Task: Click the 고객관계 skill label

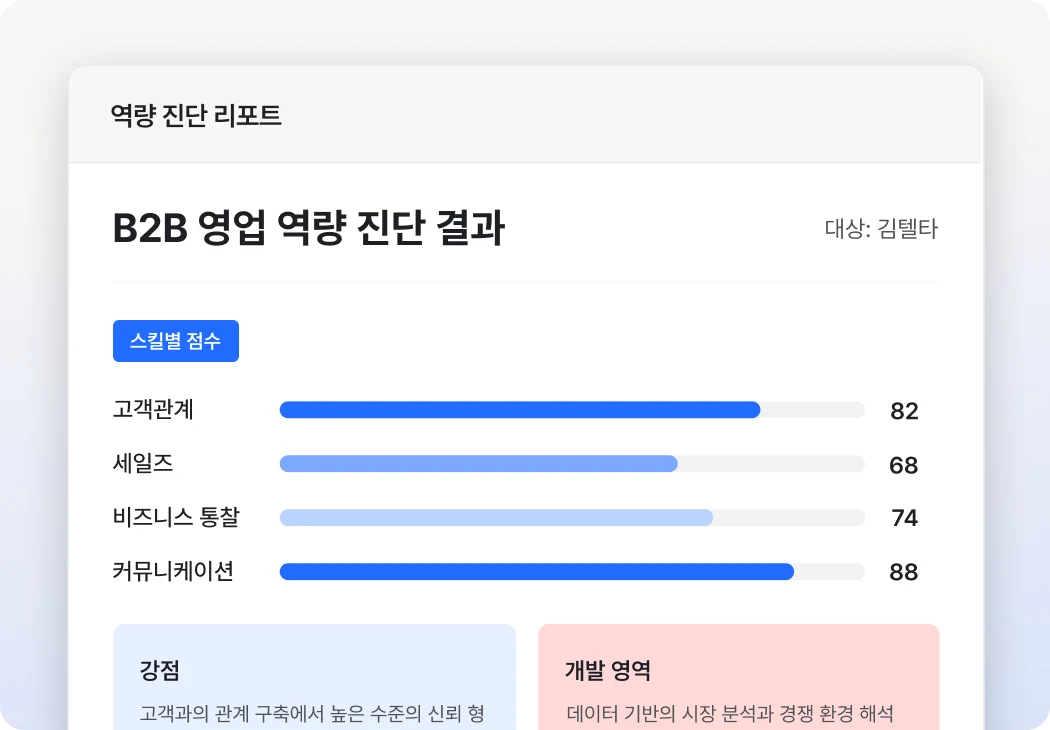Action: 153,409
